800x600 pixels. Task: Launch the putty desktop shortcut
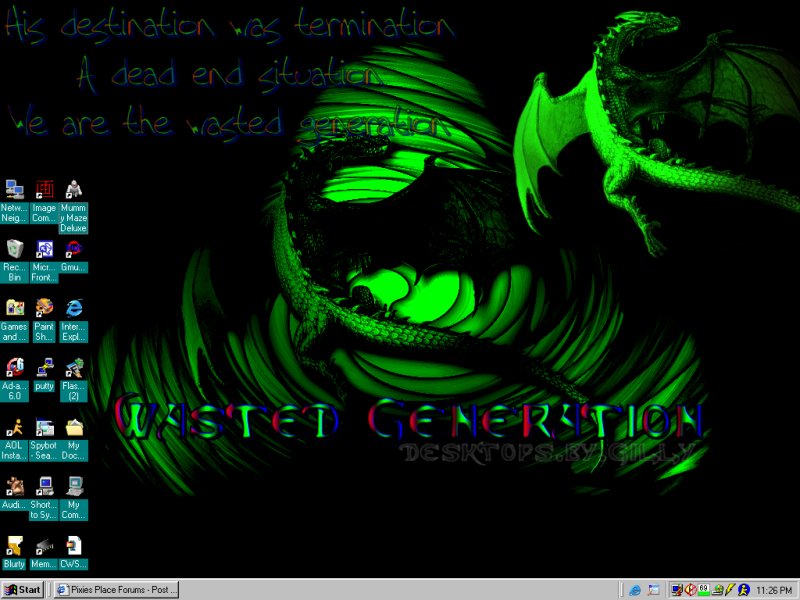(44, 367)
